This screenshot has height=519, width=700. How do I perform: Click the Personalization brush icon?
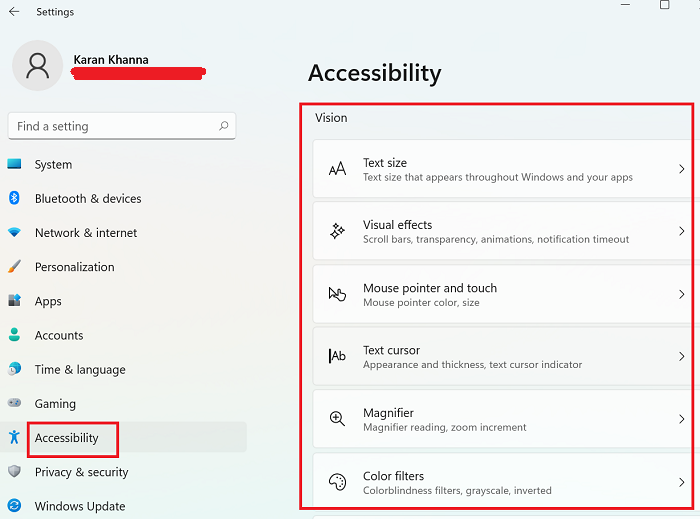click(14, 267)
